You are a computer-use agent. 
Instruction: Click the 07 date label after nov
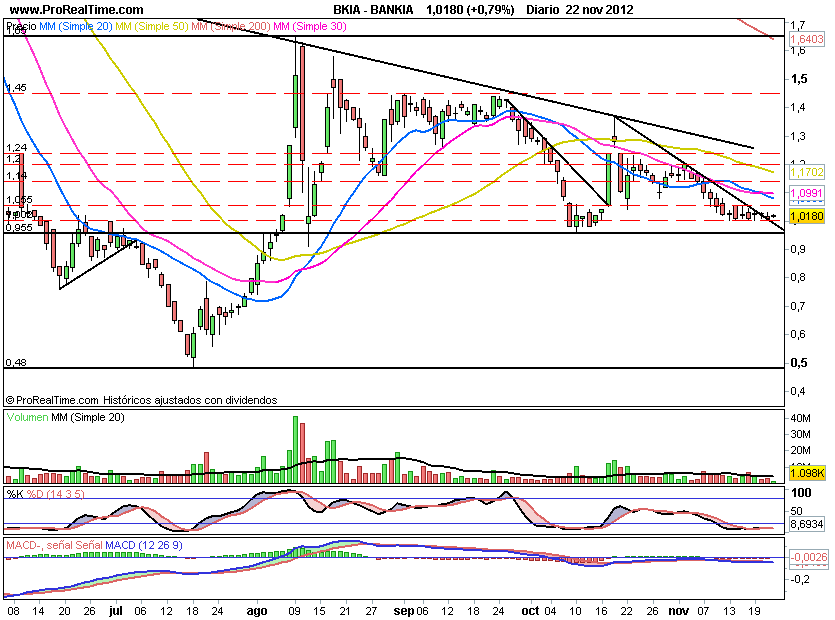click(x=704, y=611)
